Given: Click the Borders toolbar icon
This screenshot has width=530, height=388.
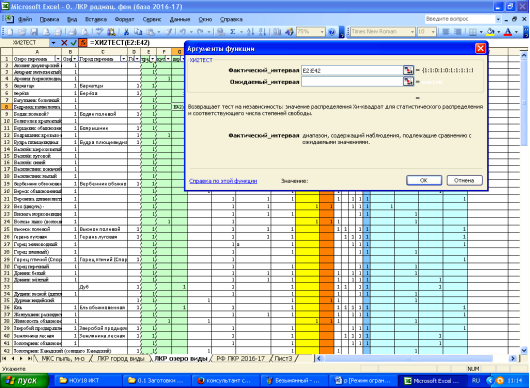Looking at the screenshot, I should click(473, 32).
